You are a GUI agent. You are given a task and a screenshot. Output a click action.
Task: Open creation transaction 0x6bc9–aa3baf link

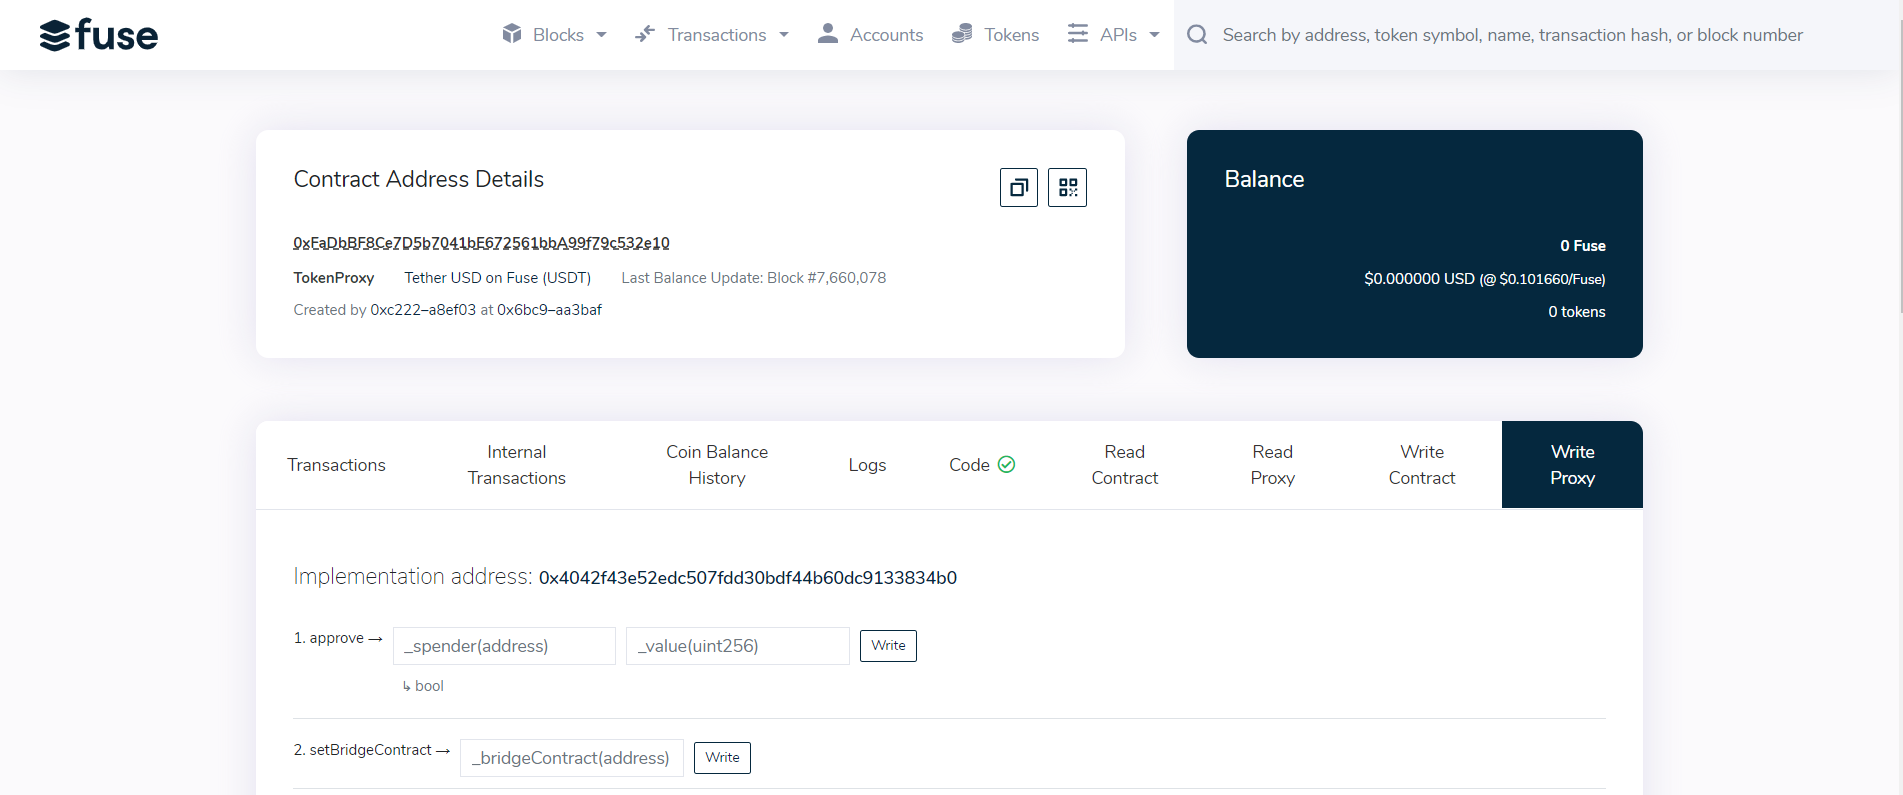[549, 310]
